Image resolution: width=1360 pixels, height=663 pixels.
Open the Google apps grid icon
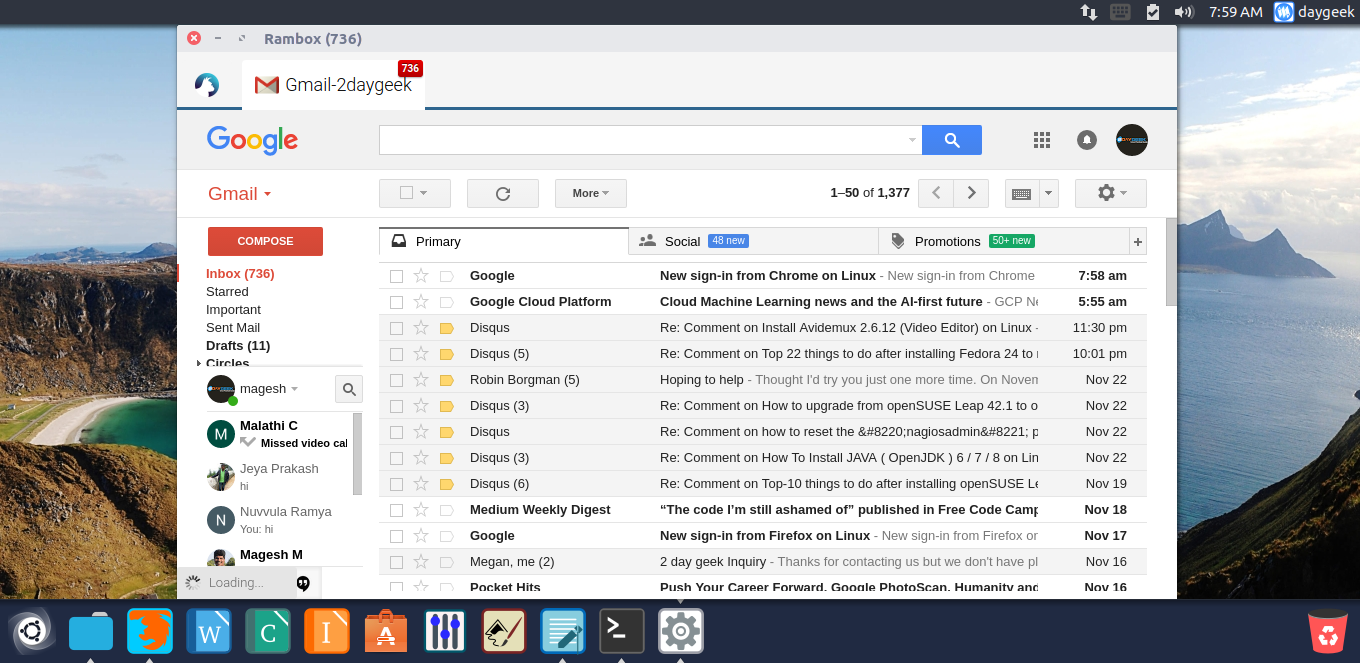tap(1041, 140)
